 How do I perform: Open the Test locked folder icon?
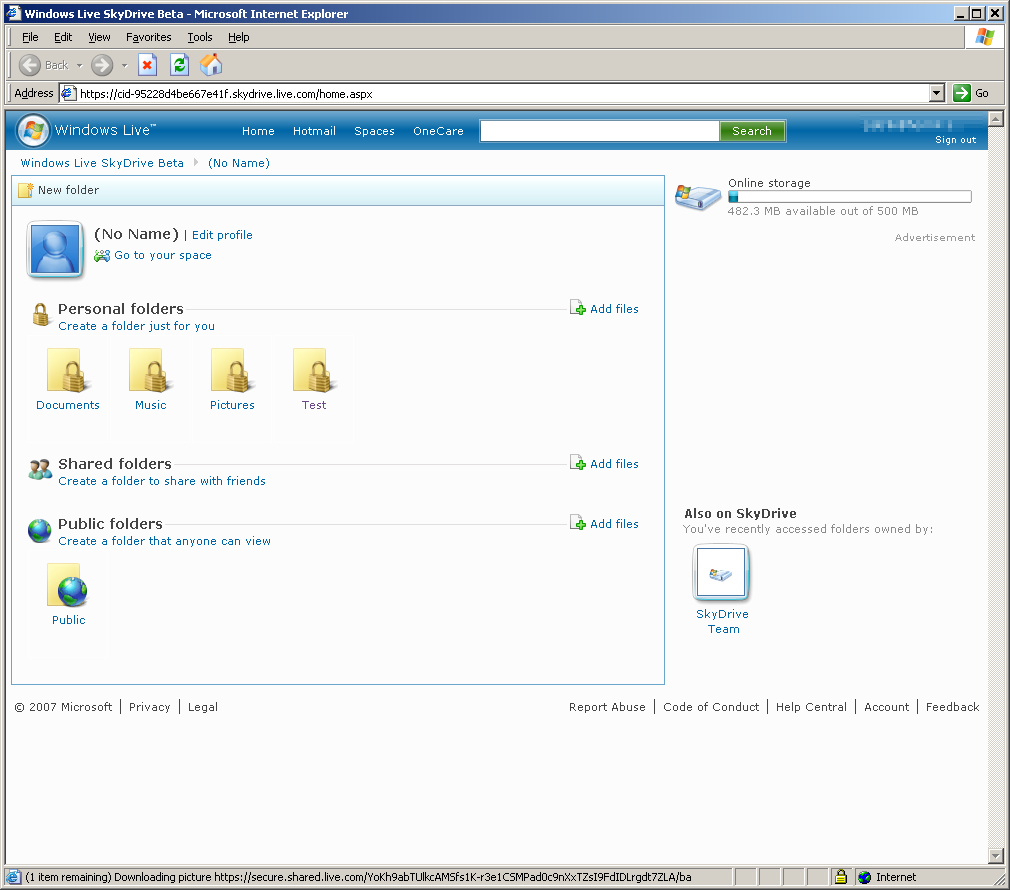pyautogui.click(x=314, y=371)
